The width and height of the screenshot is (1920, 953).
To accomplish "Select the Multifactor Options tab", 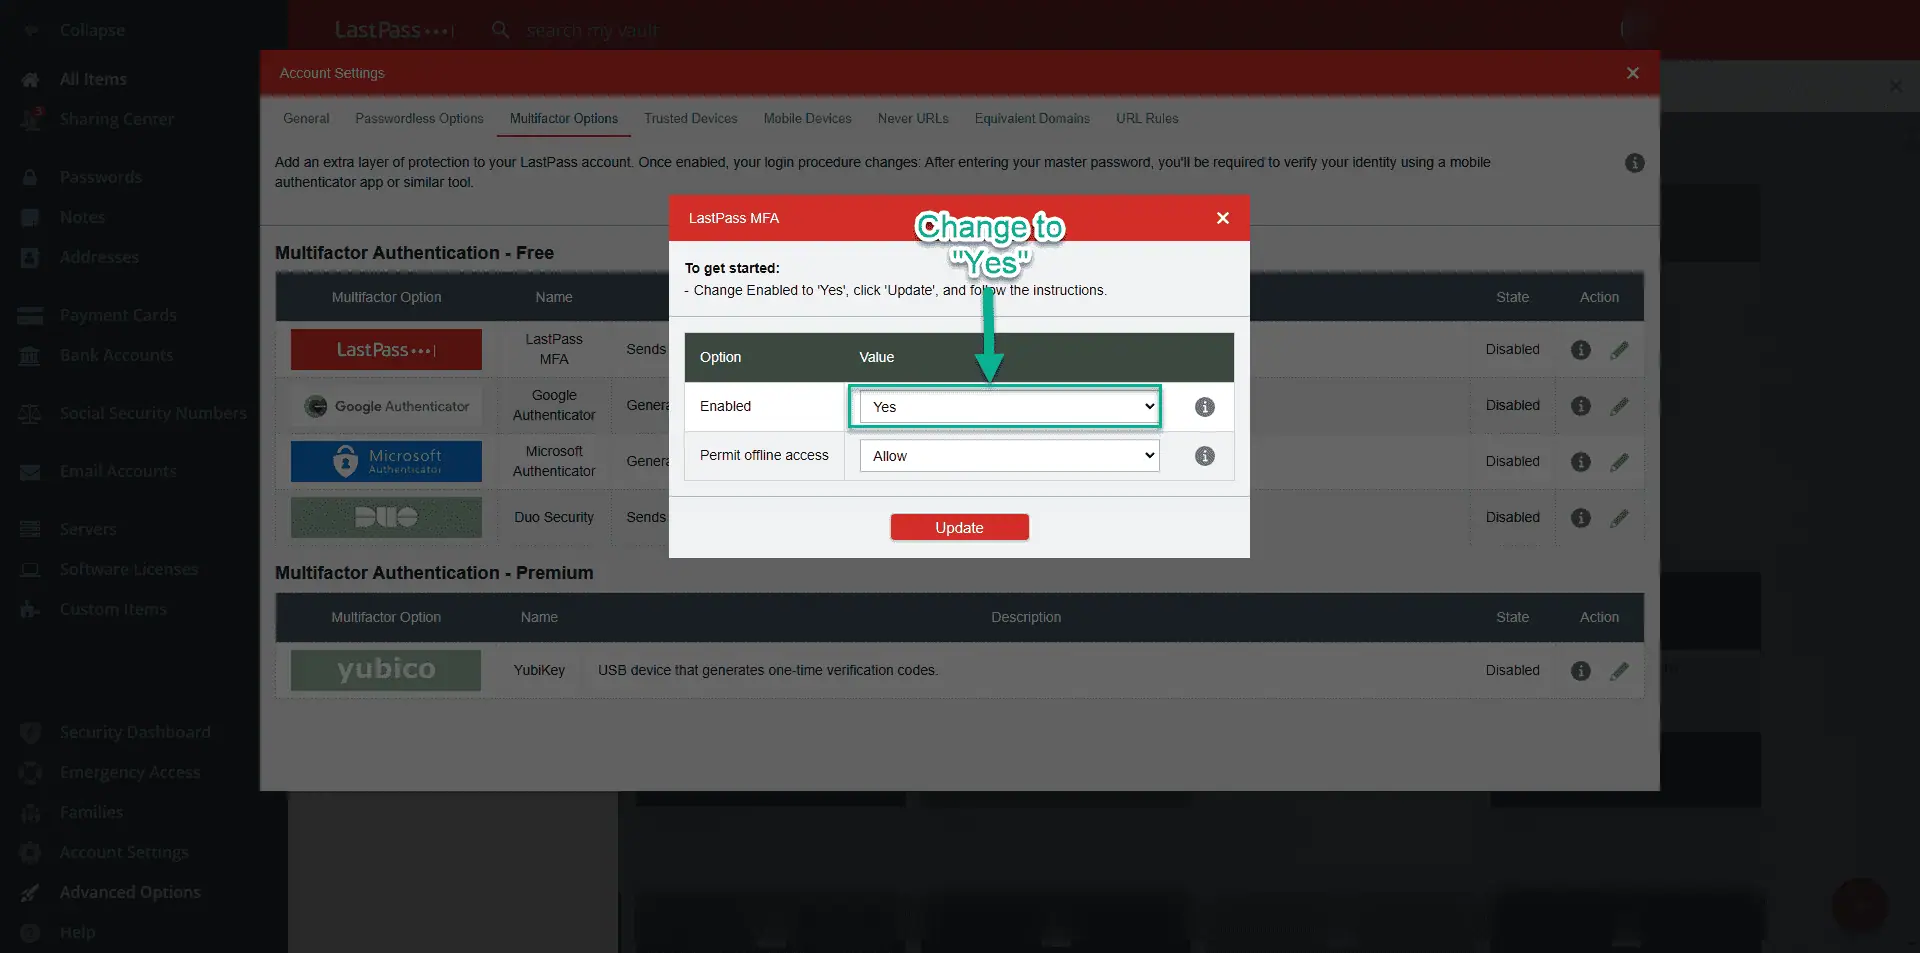I will pyautogui.click(x=564, y=118).
